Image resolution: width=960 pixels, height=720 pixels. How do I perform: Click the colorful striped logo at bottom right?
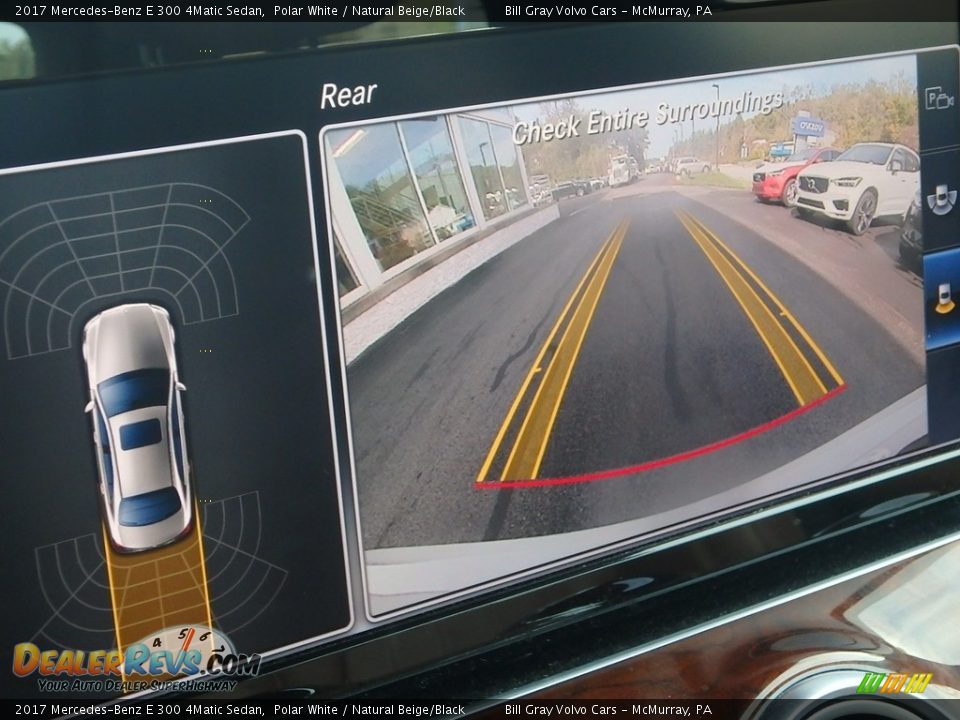(x=894, y=683)
